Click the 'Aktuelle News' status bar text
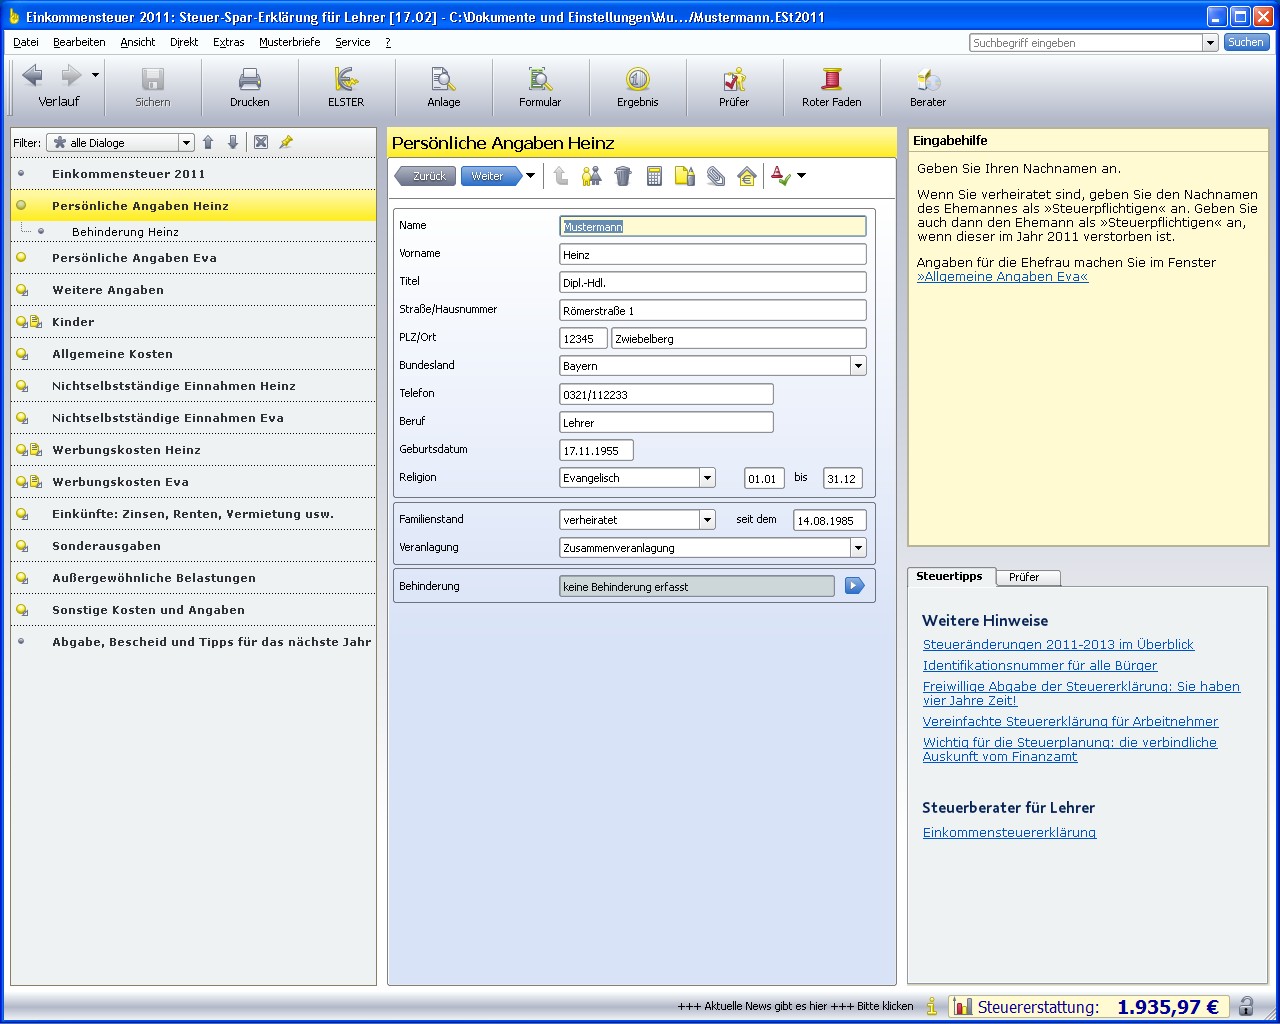The width and height of the screenshot is (1280, 1024). click(795, 1006)
